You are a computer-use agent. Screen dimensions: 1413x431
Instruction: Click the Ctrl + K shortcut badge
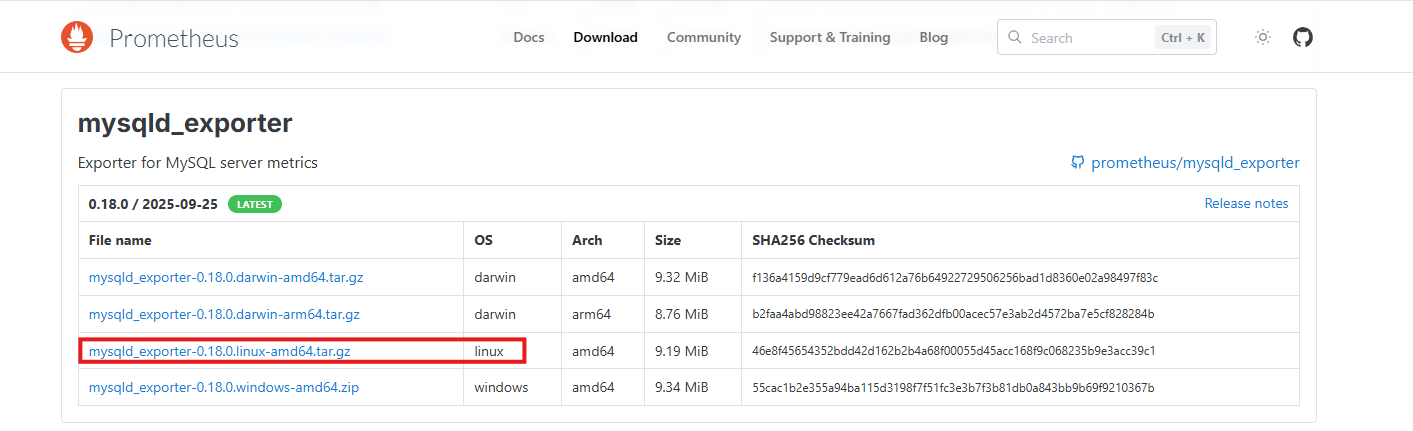pyautogui.click(x=1183, y=38)
